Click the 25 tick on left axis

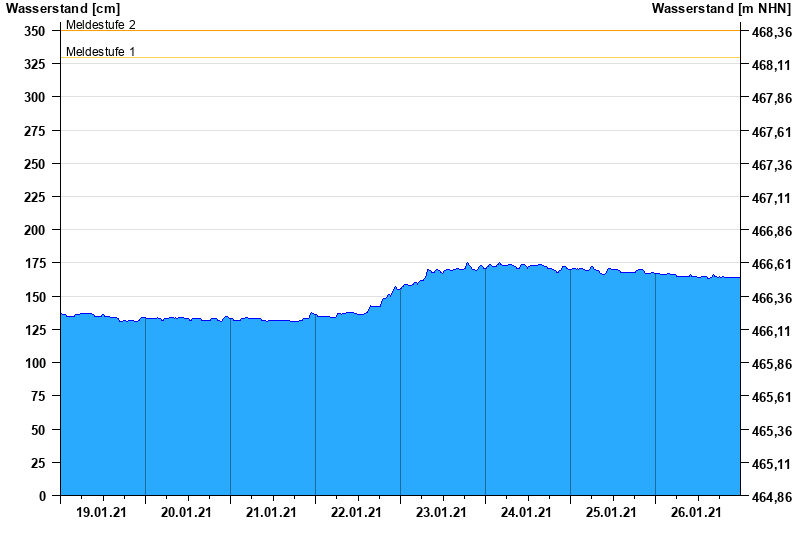click(38, 463)
